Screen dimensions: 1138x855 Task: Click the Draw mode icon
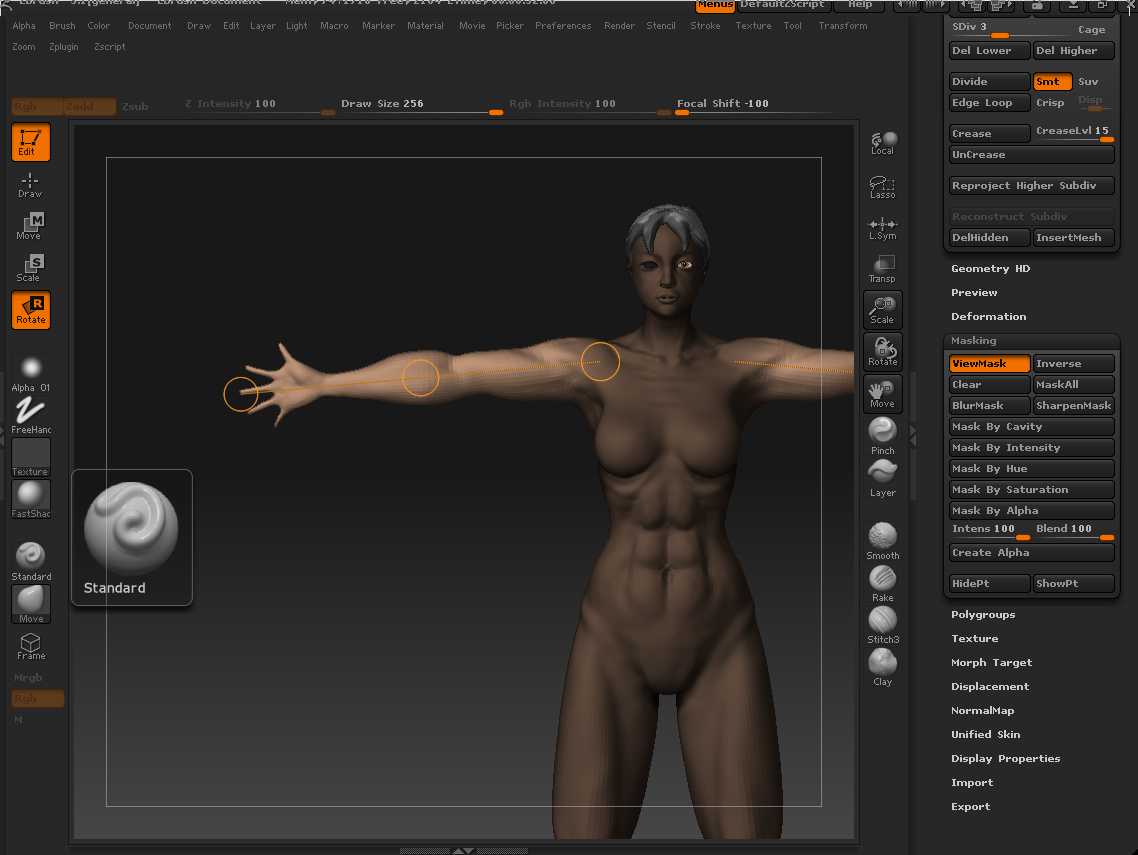pos(30,184)
